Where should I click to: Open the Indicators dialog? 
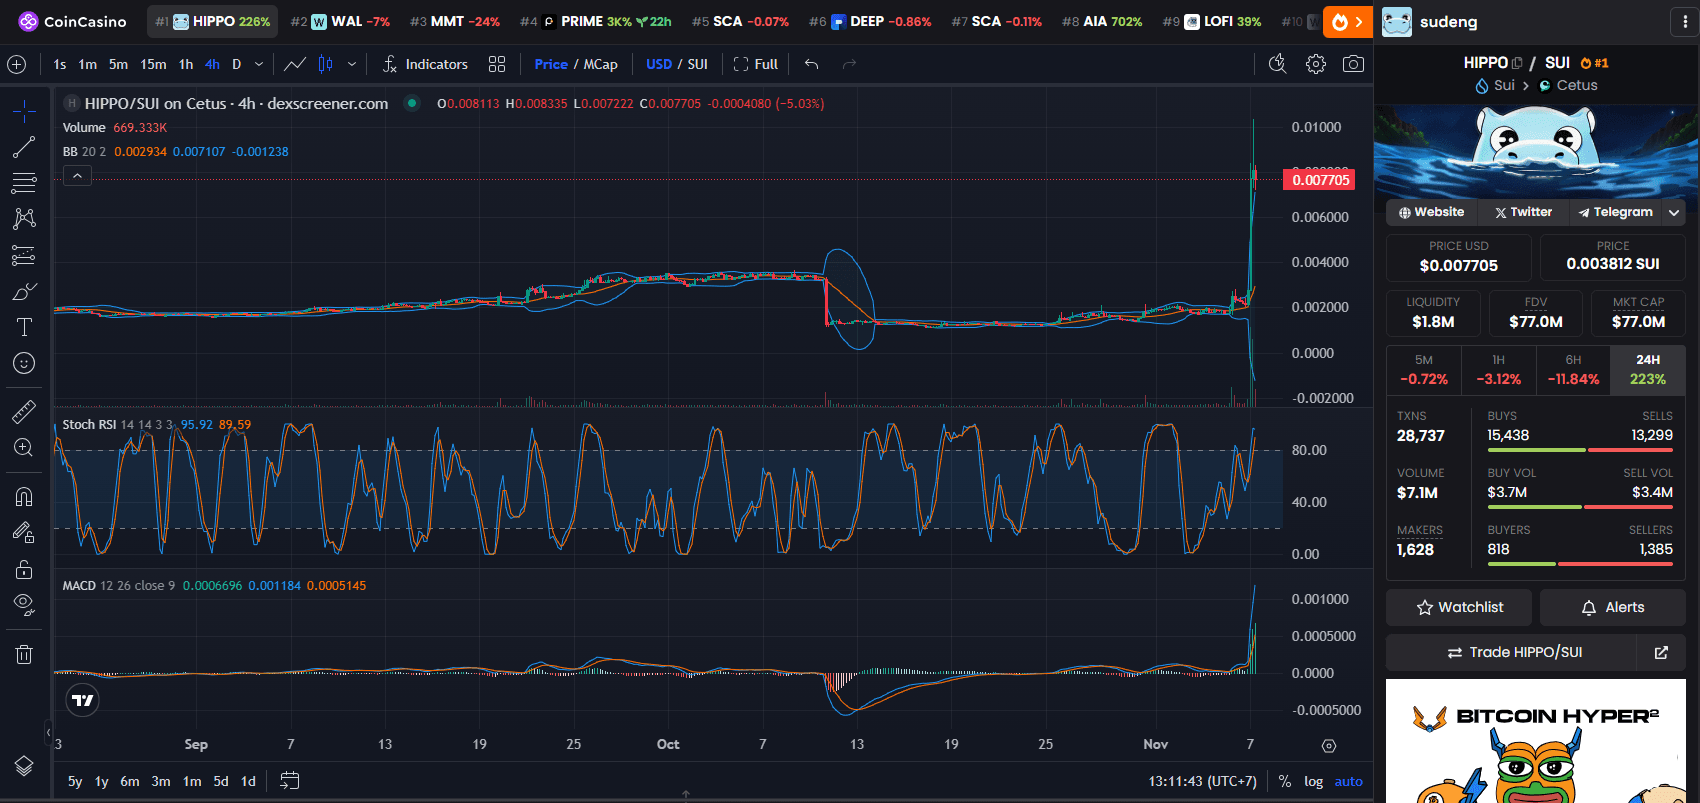pyautogui.click(x=425, y=64)
